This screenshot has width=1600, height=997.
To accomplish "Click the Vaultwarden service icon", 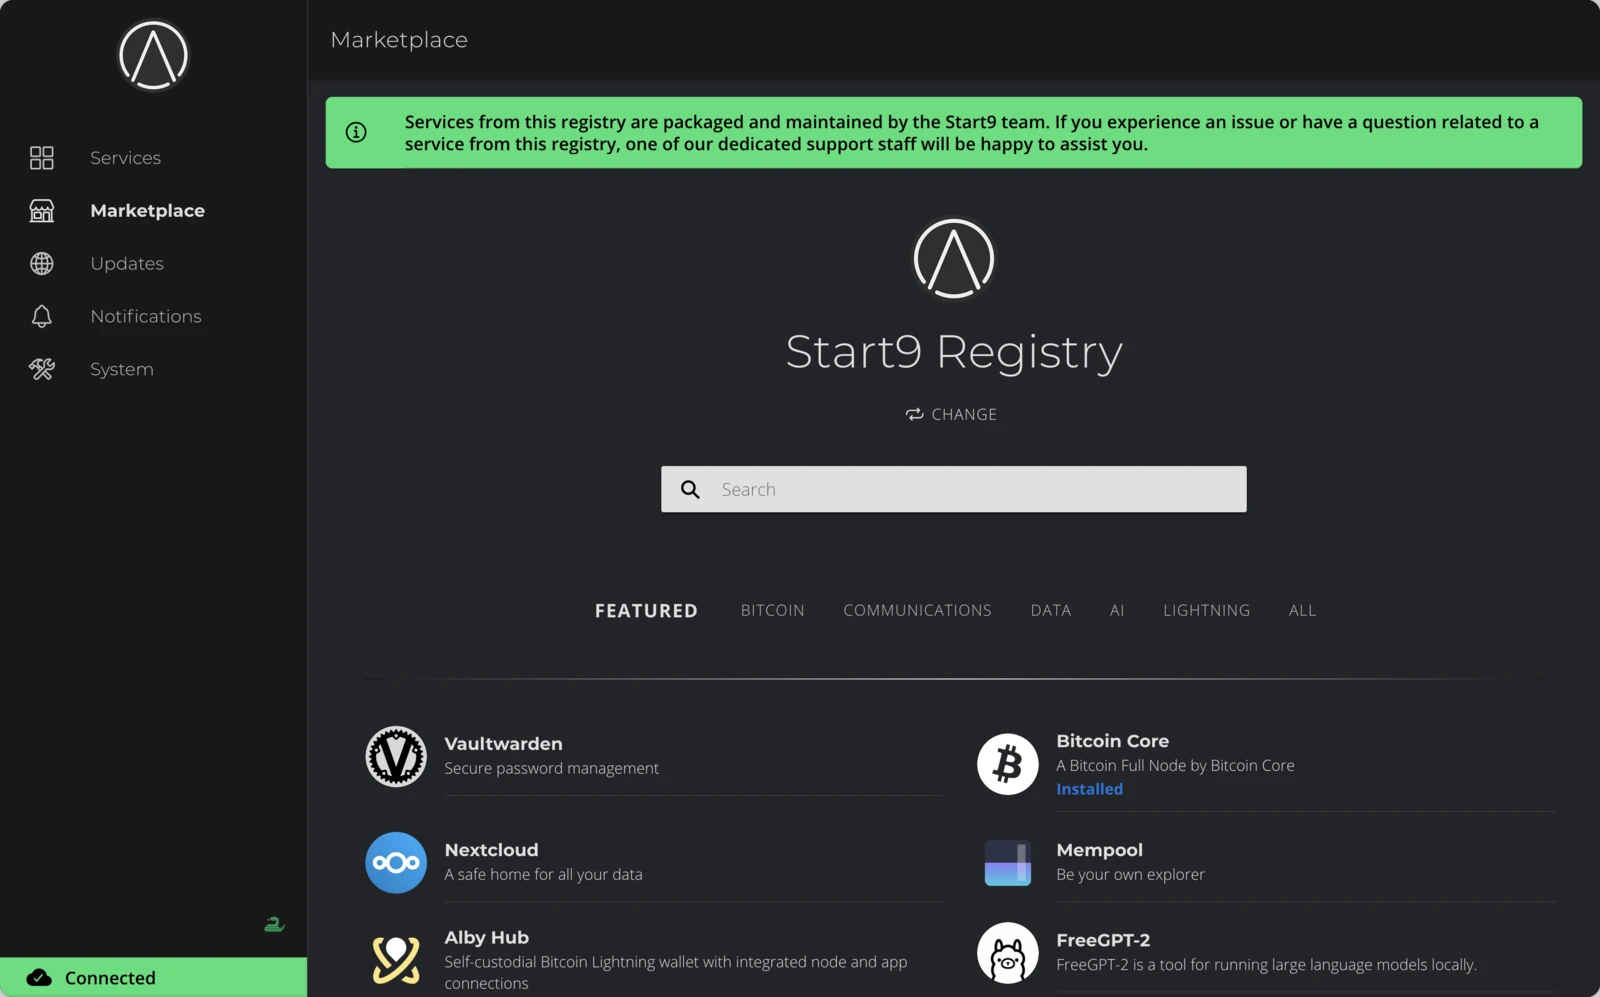I will pos(396,757).
